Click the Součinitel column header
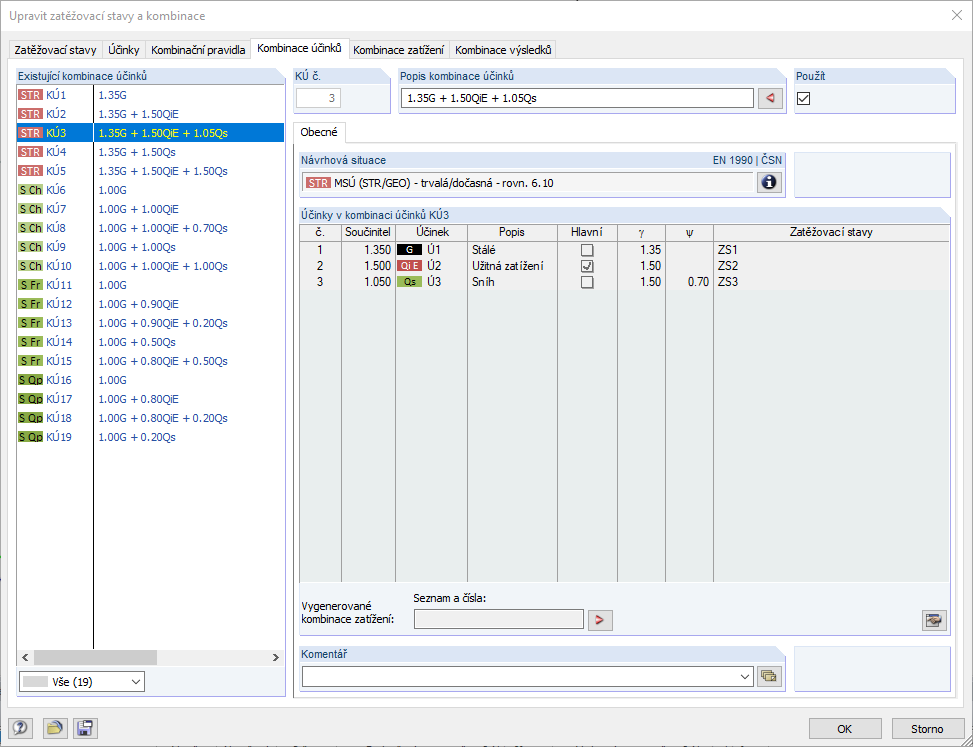Image resolution: width=973 pixels, height=747 pixels. pyautogui.click(x=368, y=232)
